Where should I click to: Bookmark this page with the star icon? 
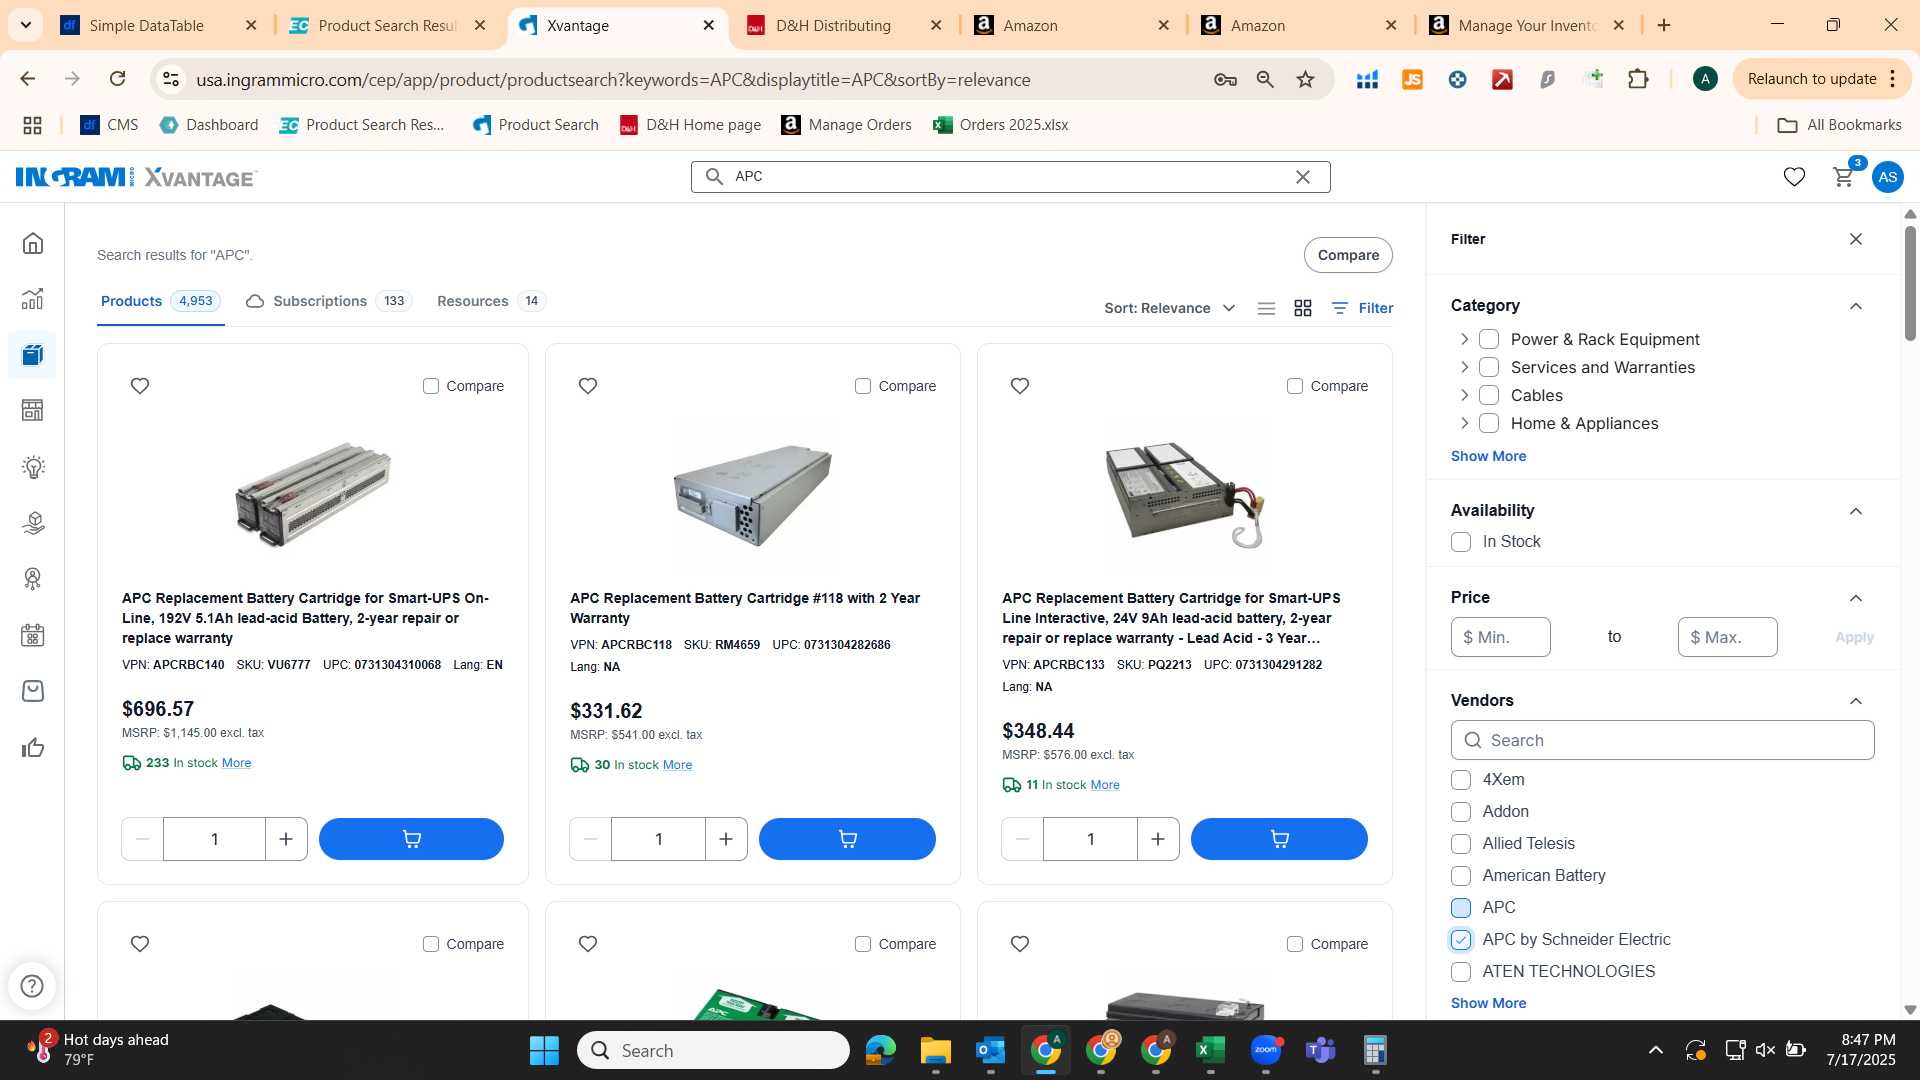tap(1305, 79)
